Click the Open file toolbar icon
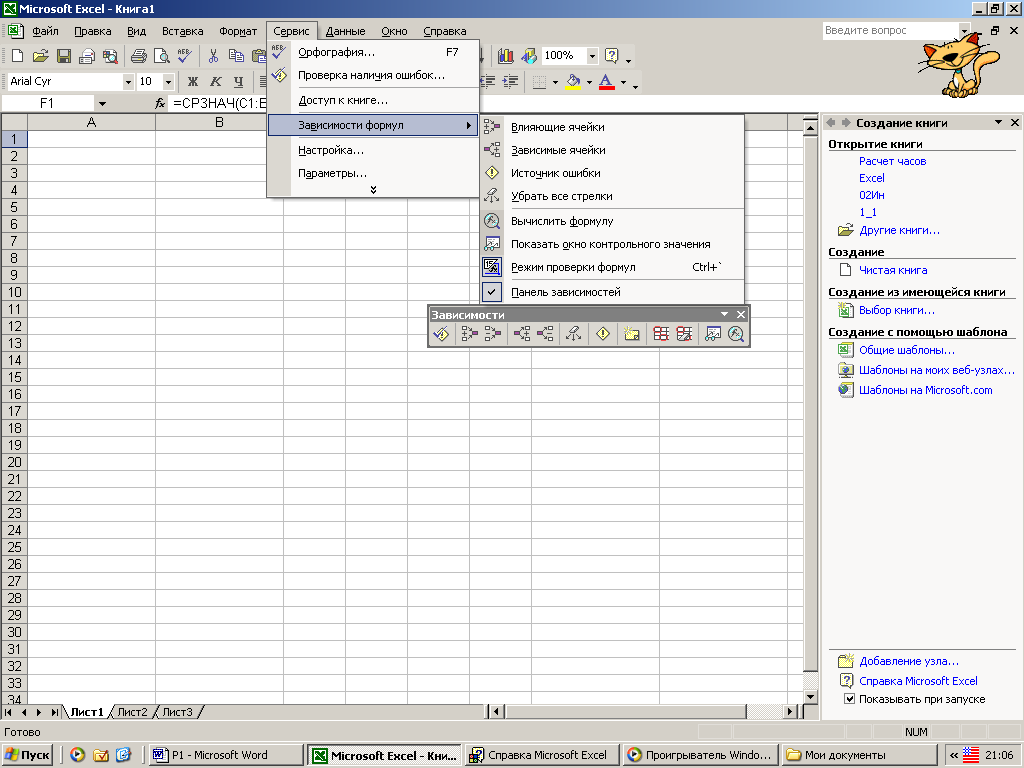The height and width of the screenshot is (768, 1024). (x=40, y=56)
